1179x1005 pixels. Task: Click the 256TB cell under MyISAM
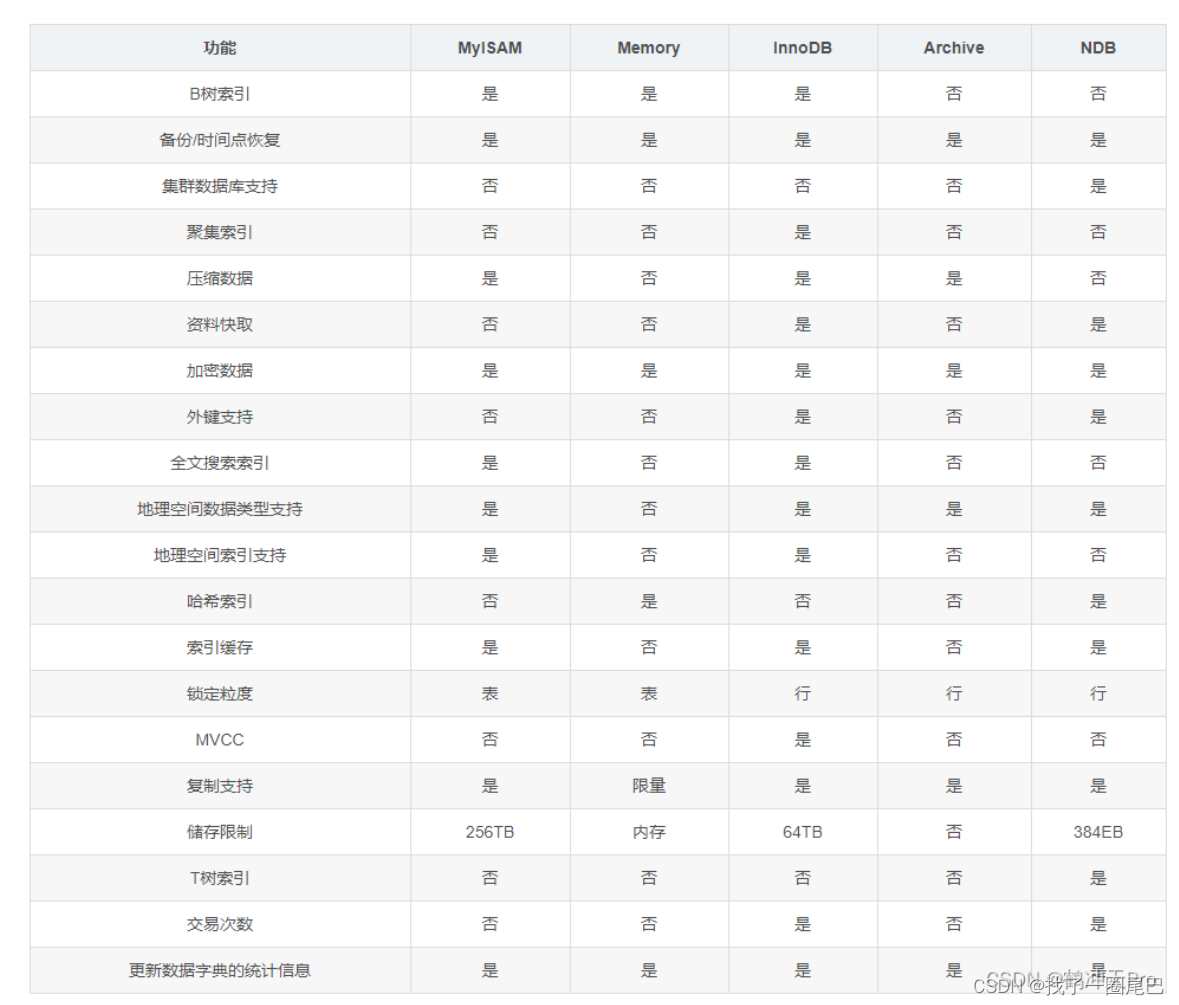click(x=489, y=832)
